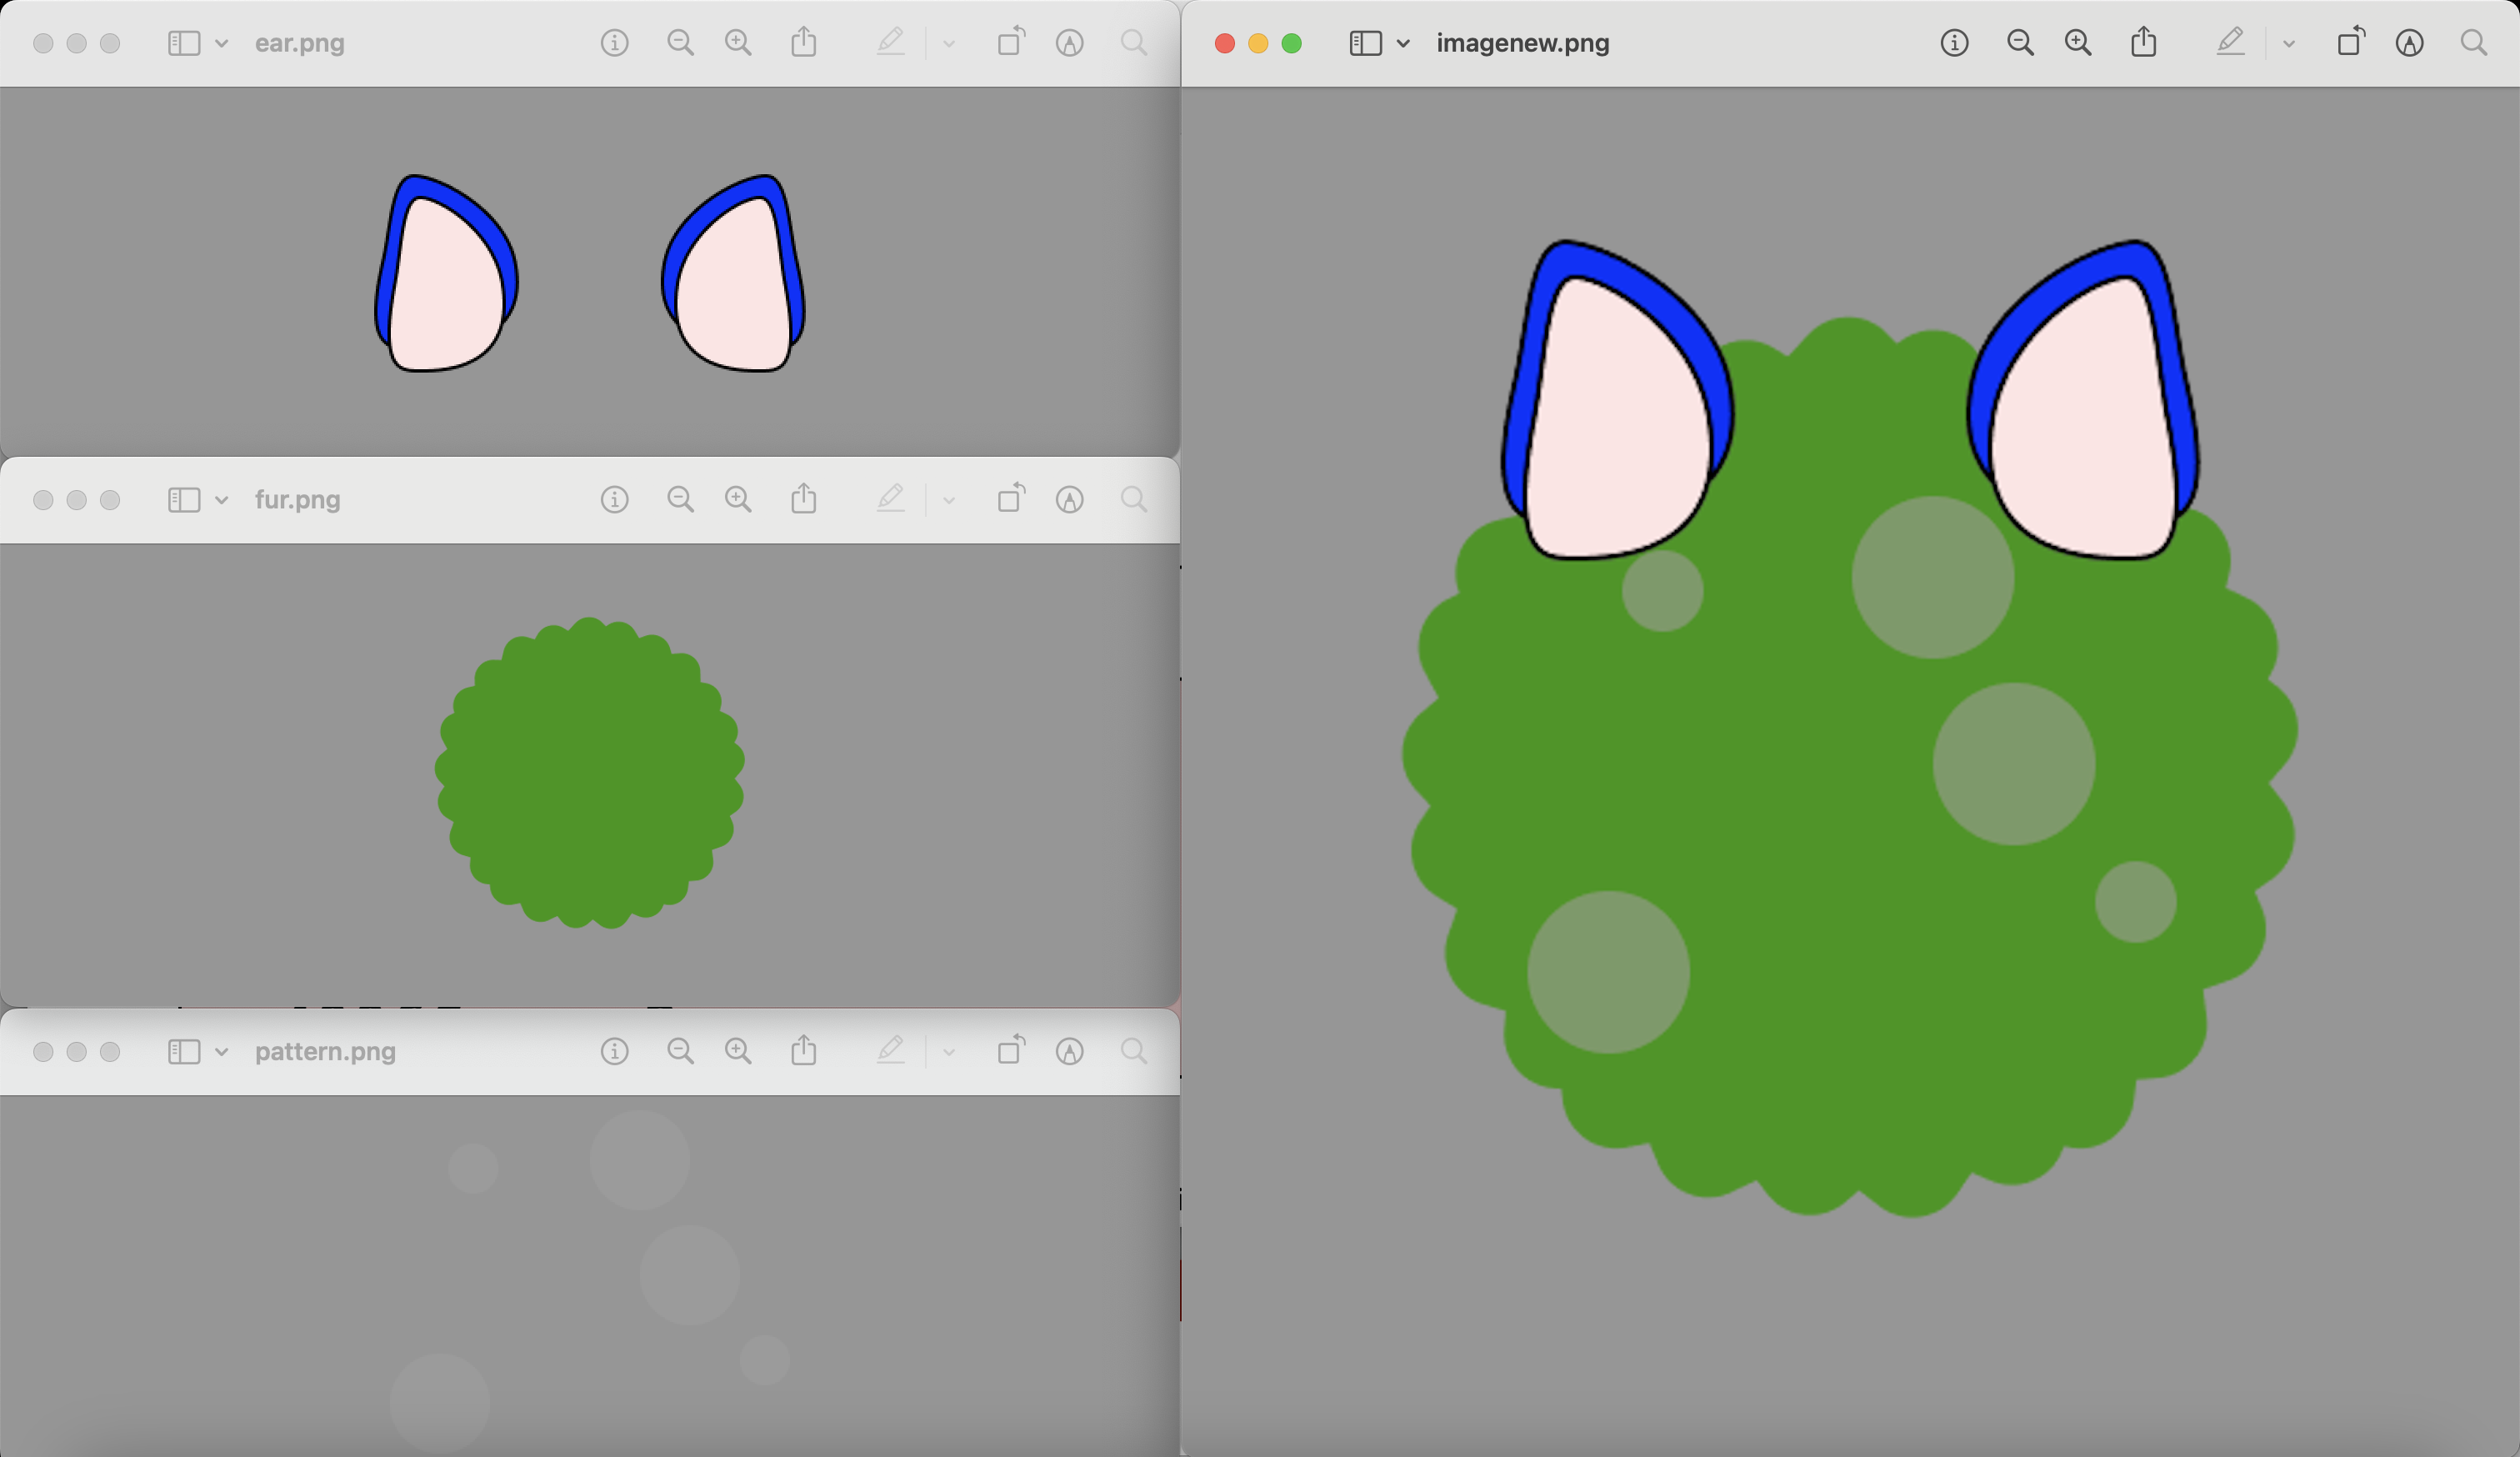The image size is (2520, 1457).
Task: Open Share menu in pattern.png window
Action: tap(804, 1051)
